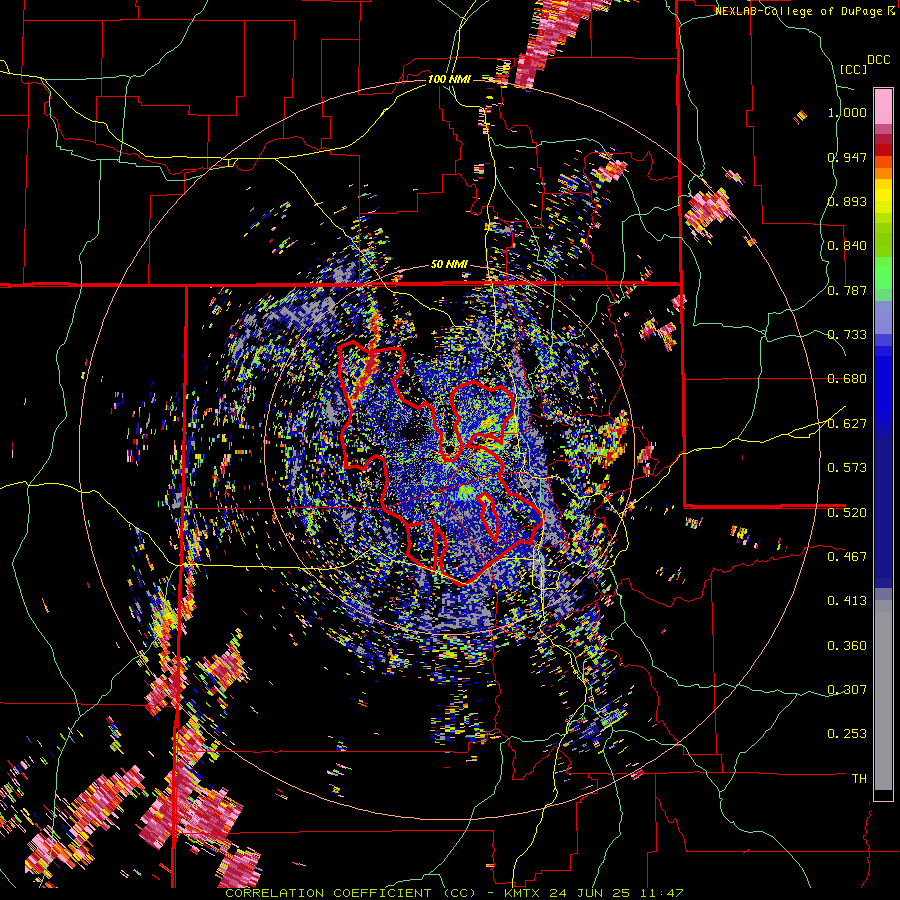The image size is (900, 900).
Task: Click the bright green color bar segment
Action: click(x=883, y=273)
